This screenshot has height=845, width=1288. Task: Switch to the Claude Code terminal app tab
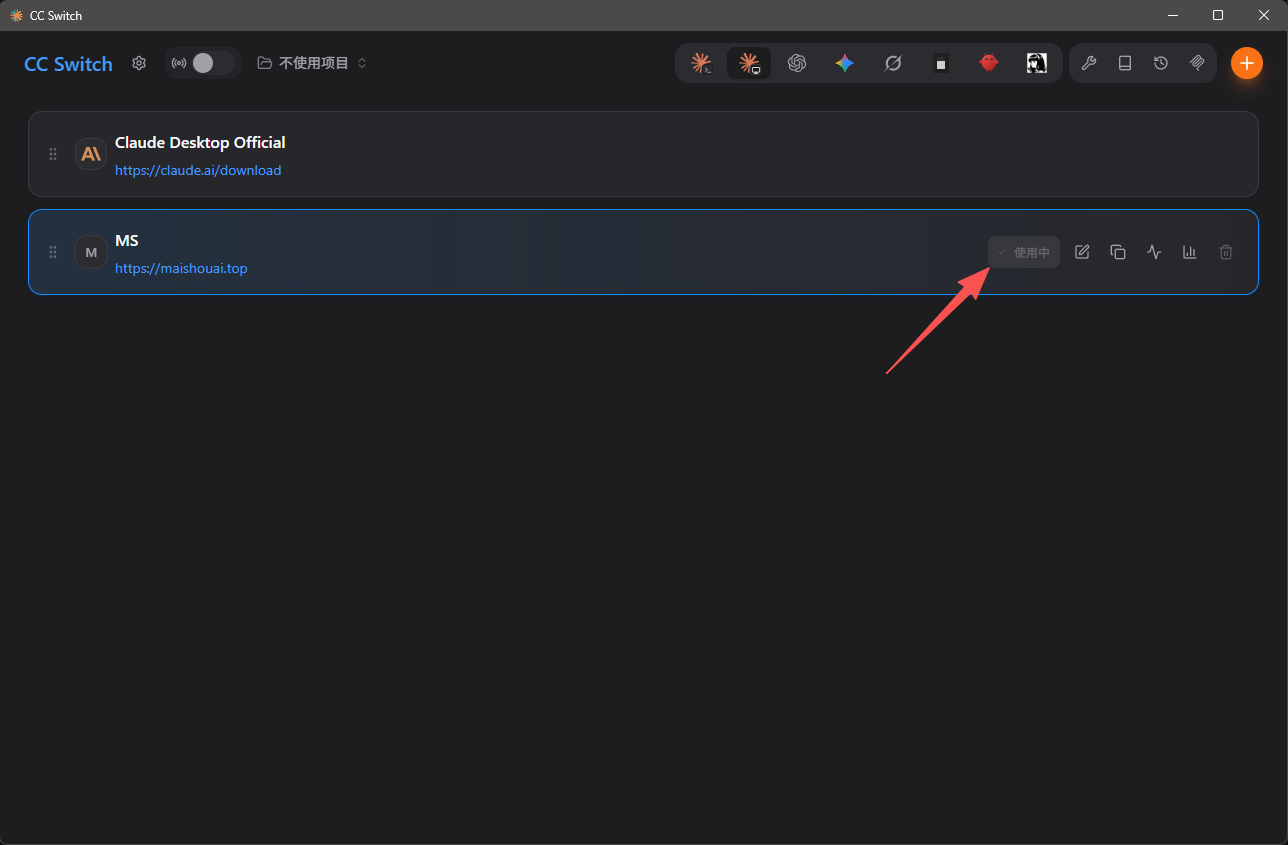pyautogui.click(x=701, y=63)
